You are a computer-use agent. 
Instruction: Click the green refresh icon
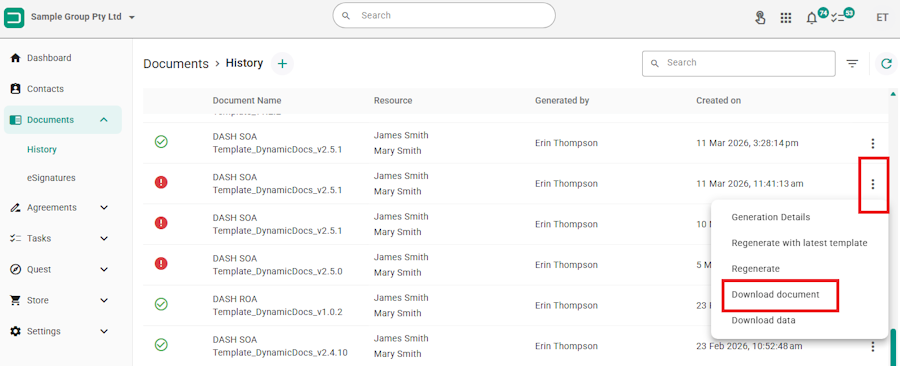coord(887,64)
